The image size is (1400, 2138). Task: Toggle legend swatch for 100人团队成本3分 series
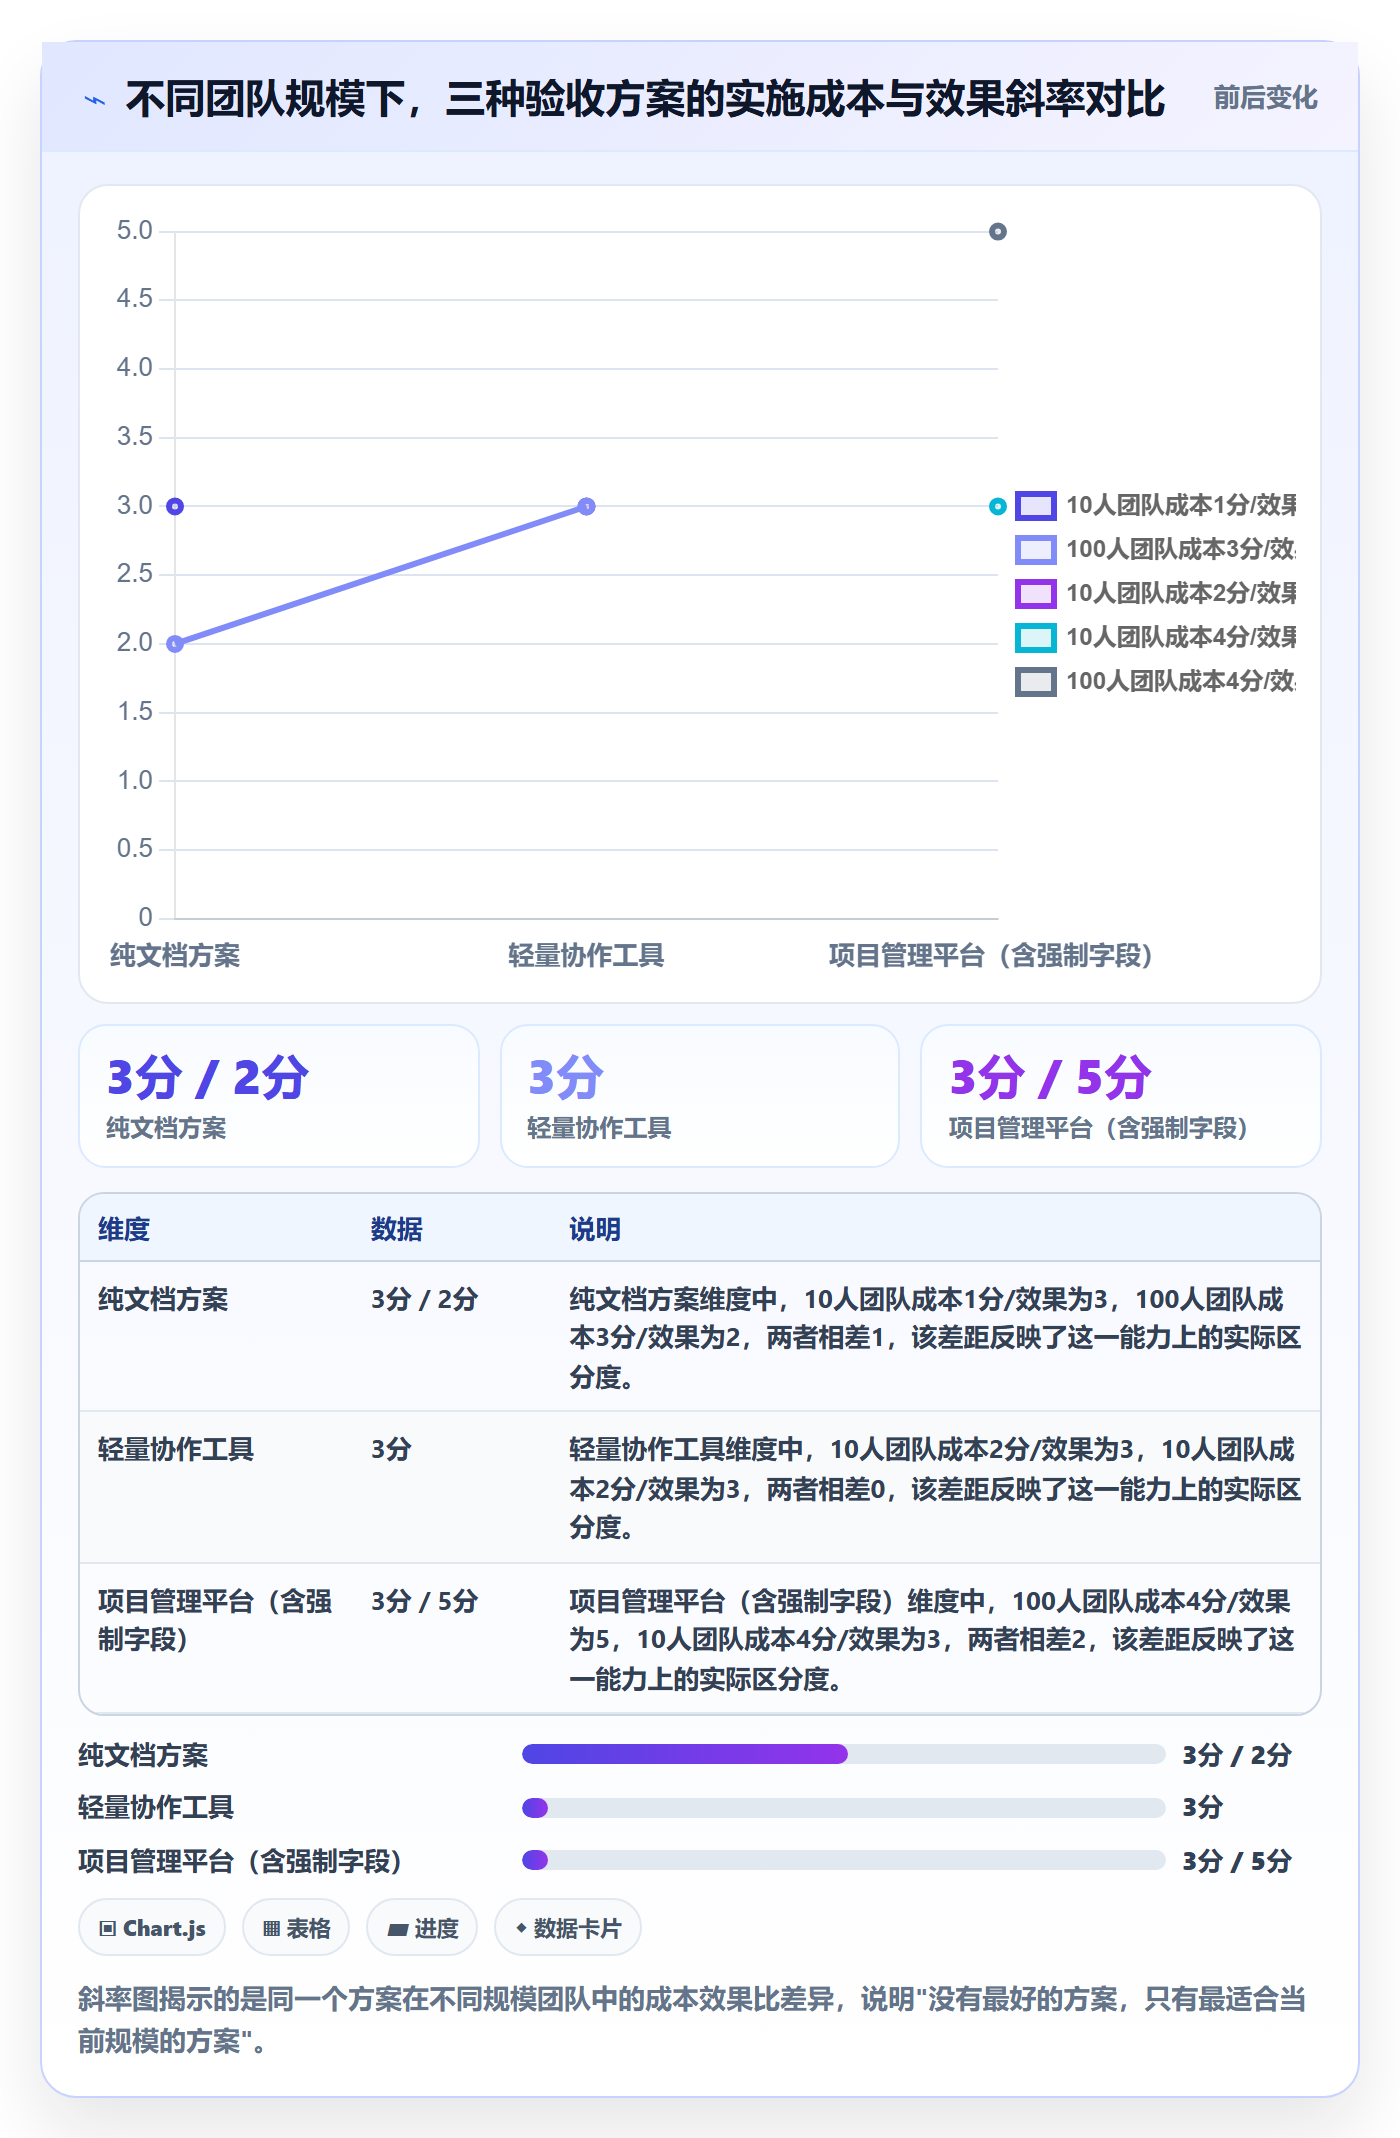(x=1035, y=550)
